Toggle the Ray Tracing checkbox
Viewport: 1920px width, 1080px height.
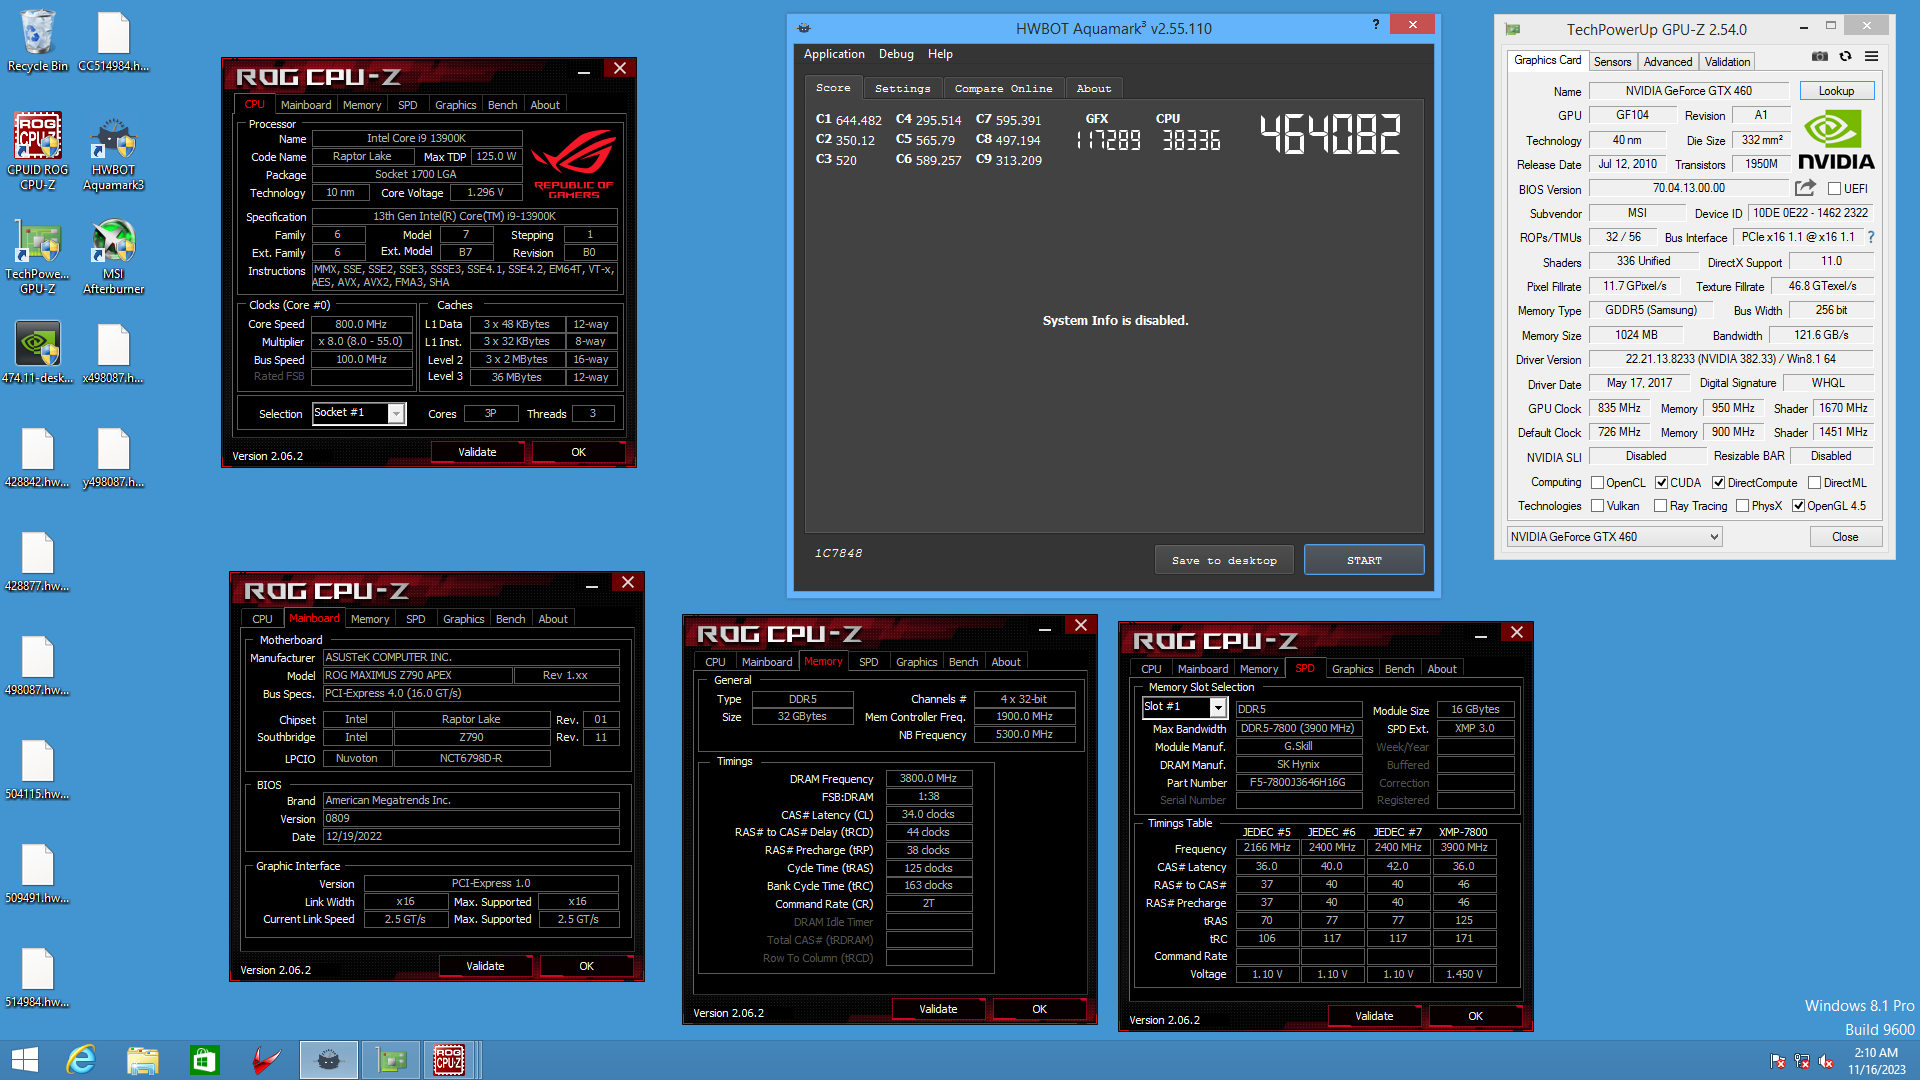1660,506
